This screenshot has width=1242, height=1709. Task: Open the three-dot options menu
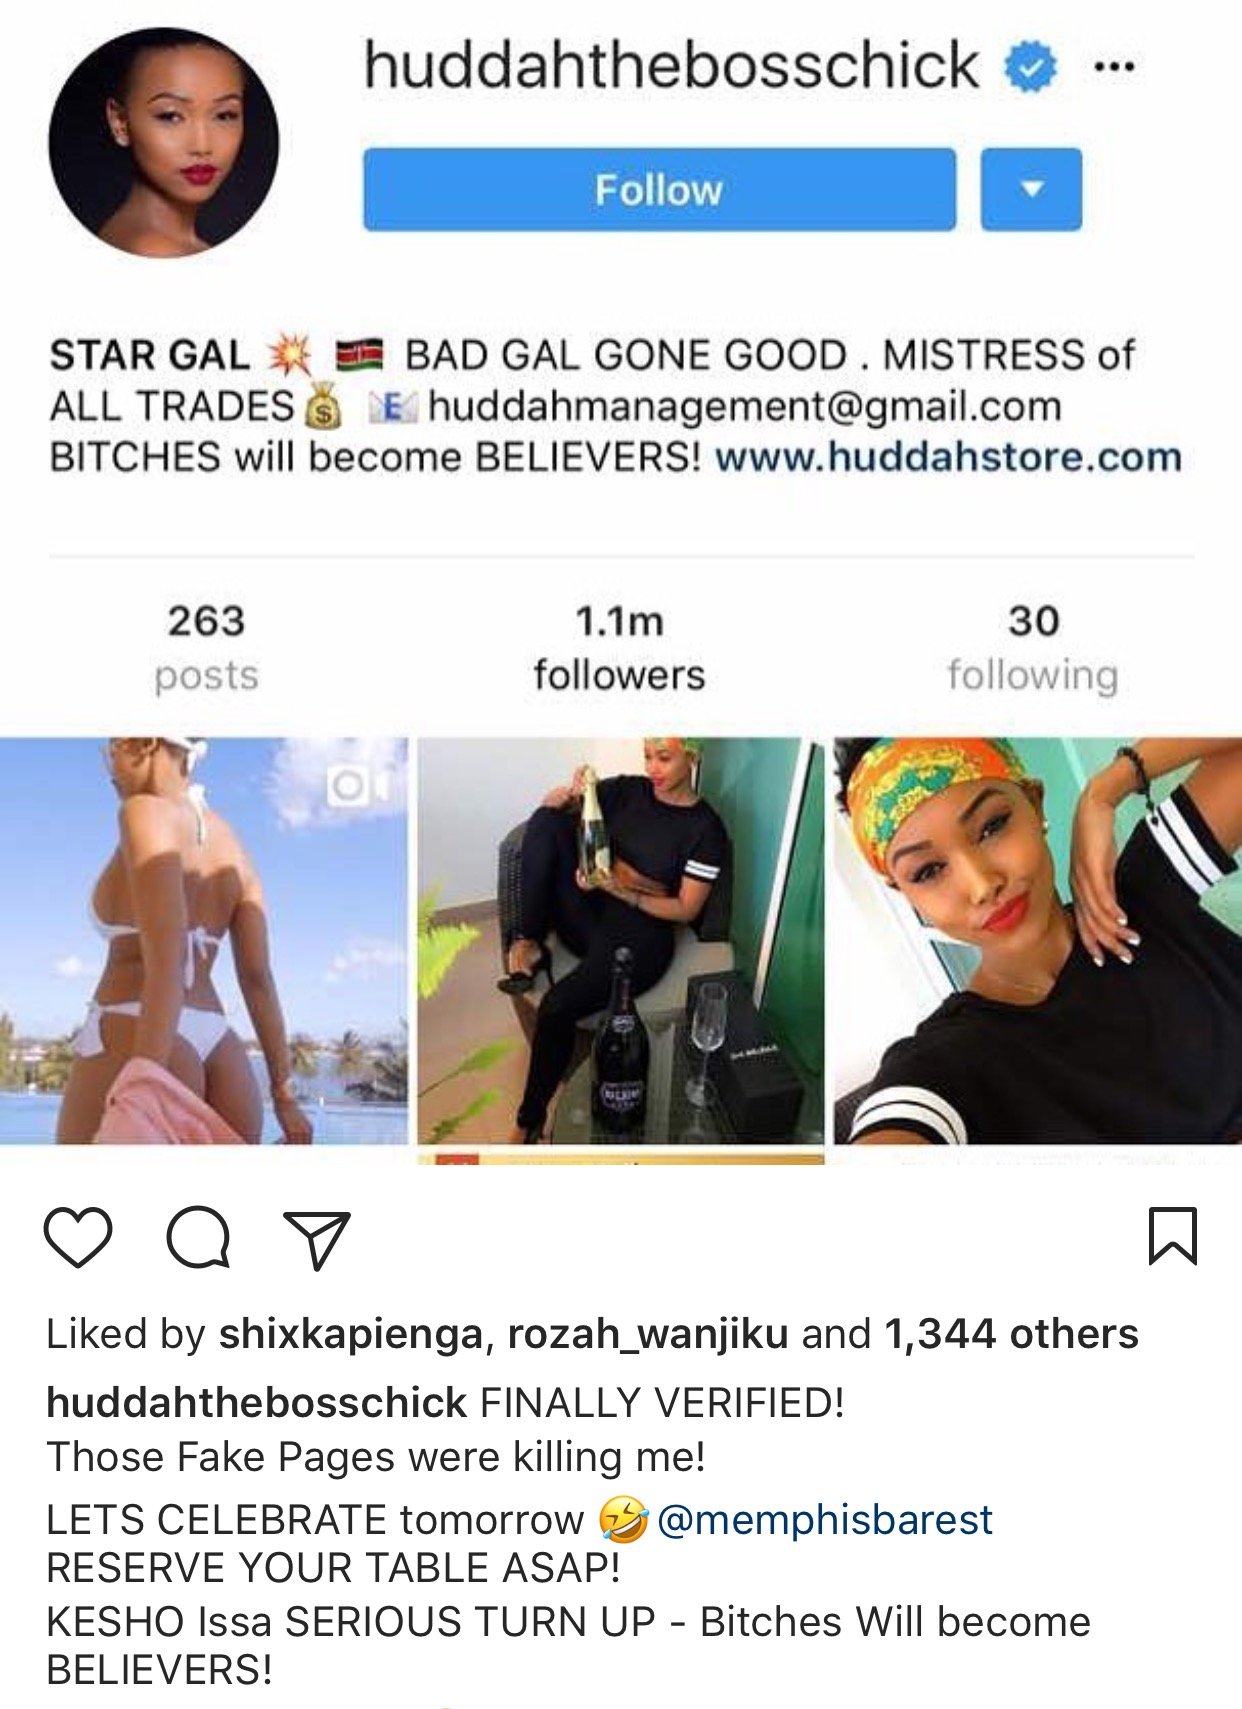[1115, 68]
